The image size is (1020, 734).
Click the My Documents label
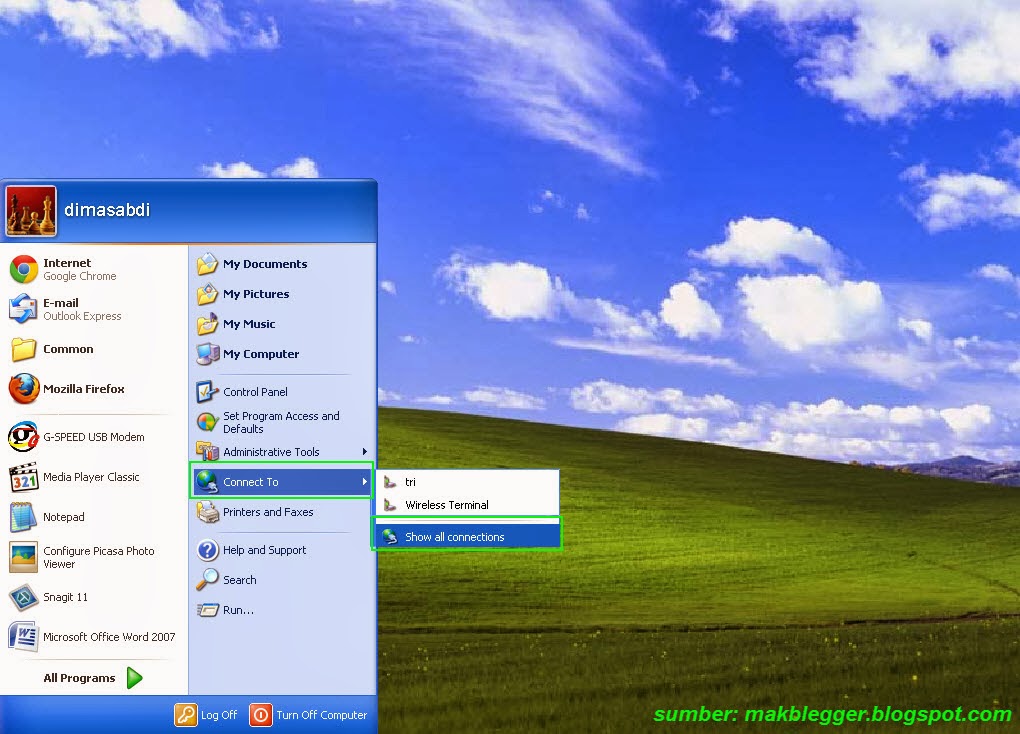[x=265, y=264]
